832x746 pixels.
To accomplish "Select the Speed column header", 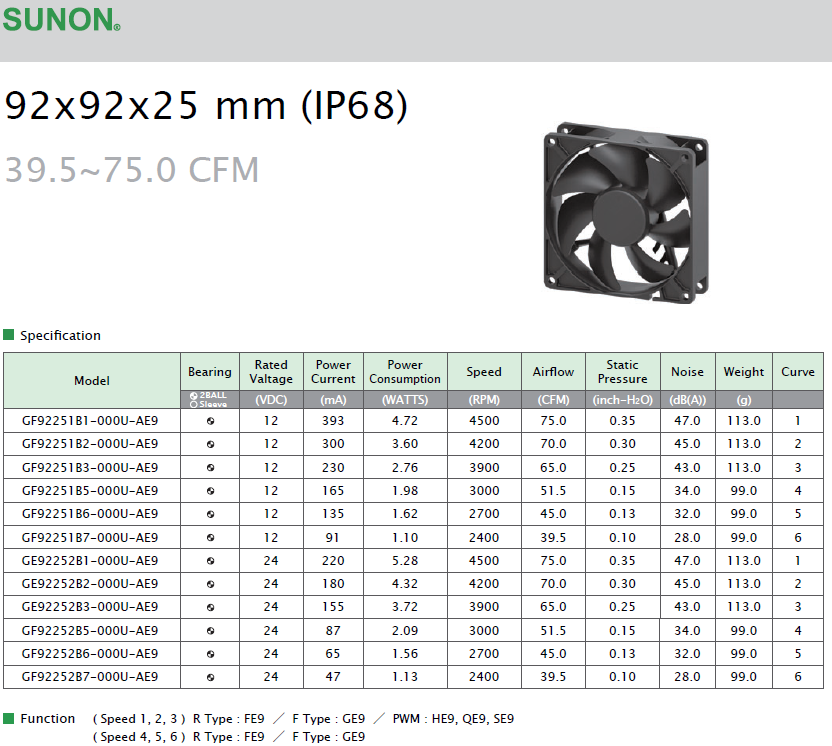I will pos(484,371).
